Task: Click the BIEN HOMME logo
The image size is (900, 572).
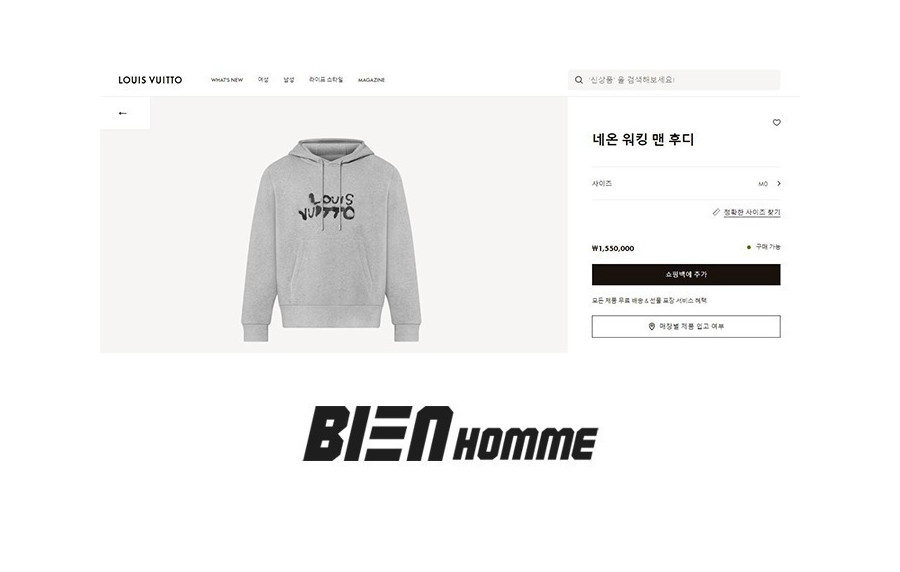Action: [x=451, y=434]
